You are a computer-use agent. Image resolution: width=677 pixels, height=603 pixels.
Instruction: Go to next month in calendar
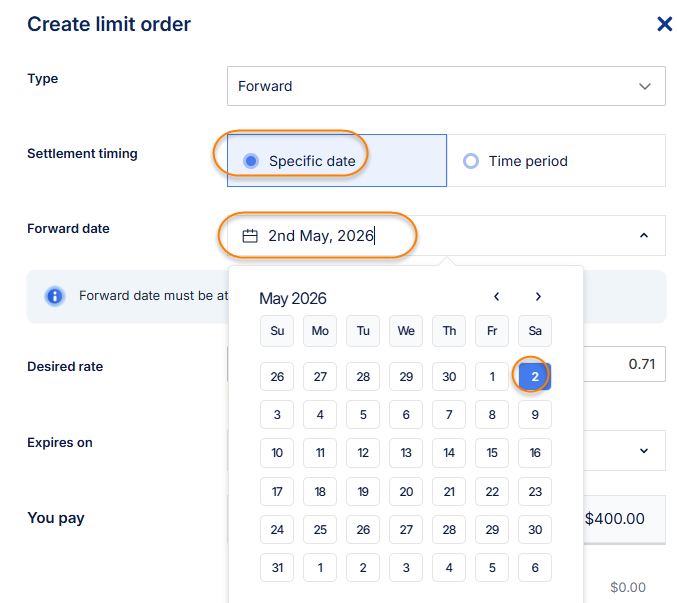coord(538,297)
